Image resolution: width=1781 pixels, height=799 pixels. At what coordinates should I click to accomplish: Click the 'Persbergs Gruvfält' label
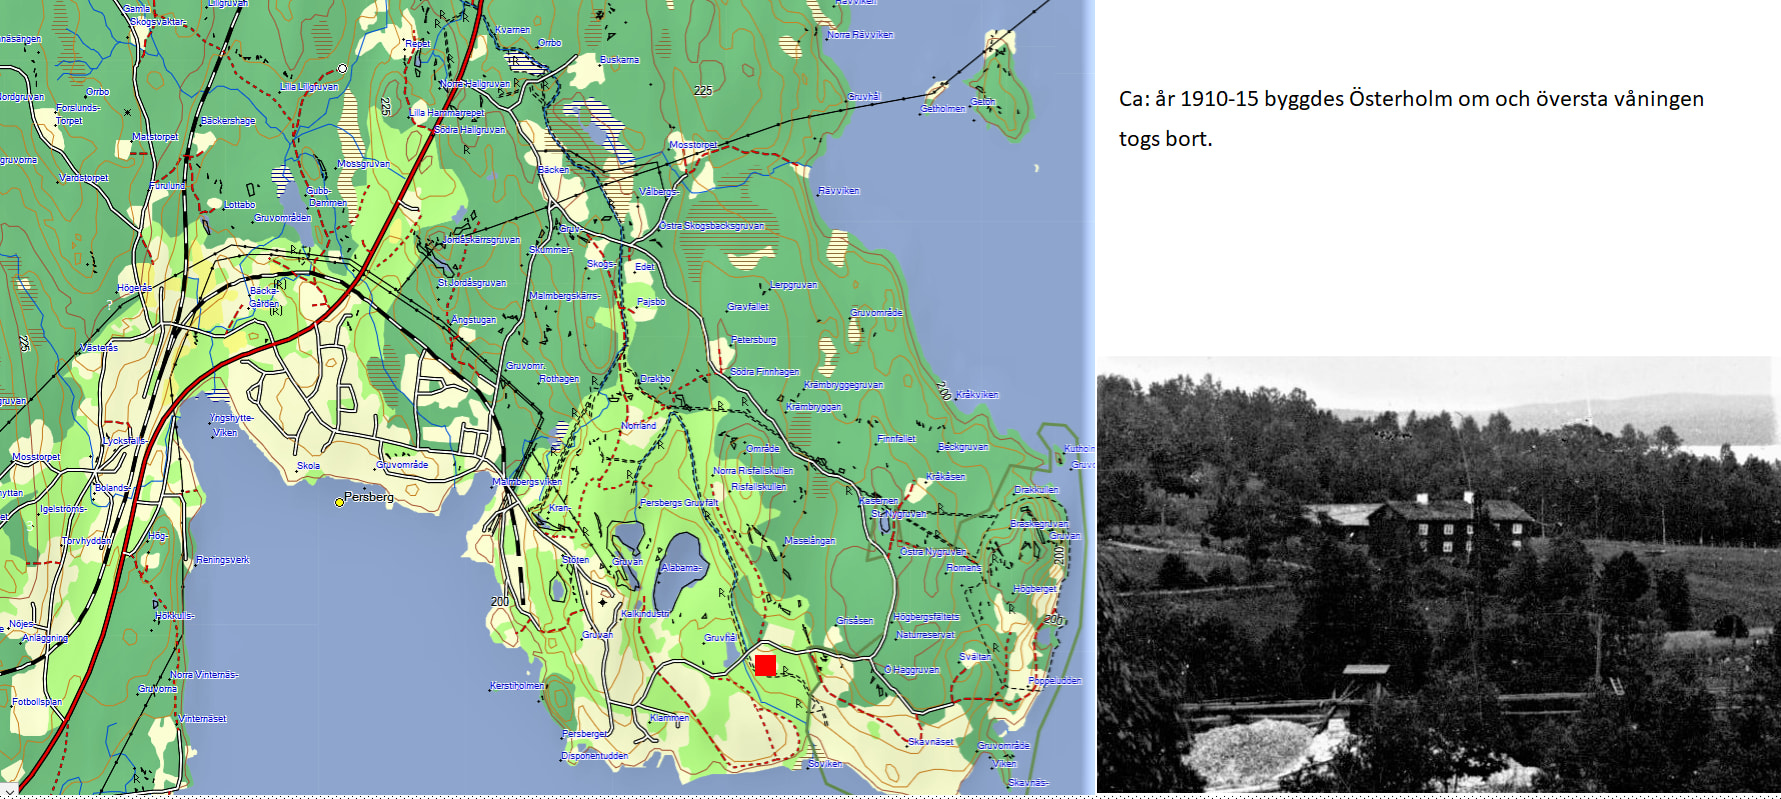679,503
